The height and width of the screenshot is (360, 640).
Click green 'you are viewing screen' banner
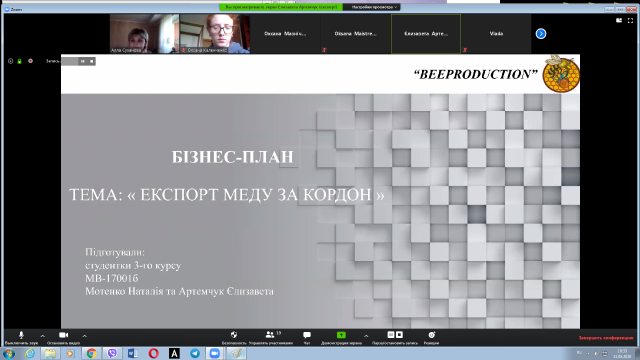281,7
